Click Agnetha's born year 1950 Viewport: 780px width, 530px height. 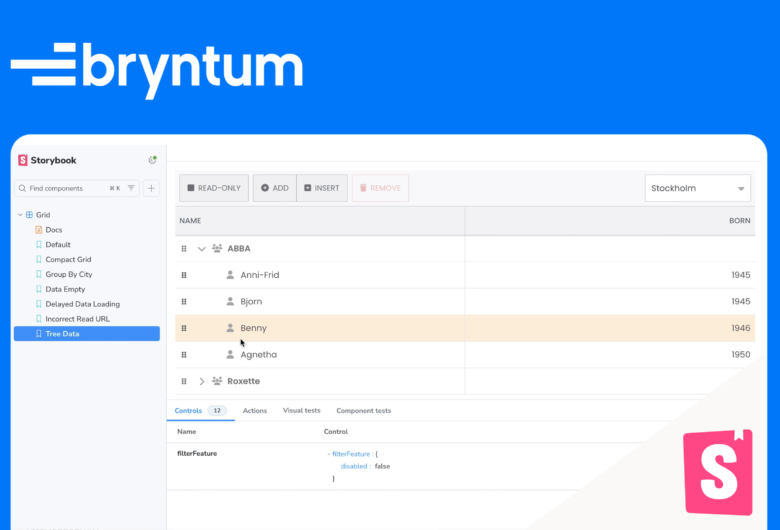(741, 355)
